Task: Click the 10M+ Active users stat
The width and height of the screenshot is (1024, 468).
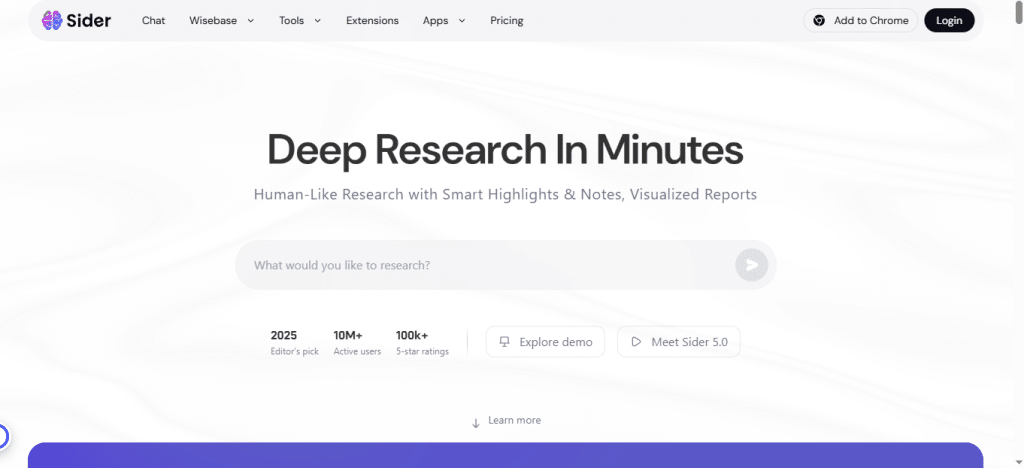Action: point(357,342)
